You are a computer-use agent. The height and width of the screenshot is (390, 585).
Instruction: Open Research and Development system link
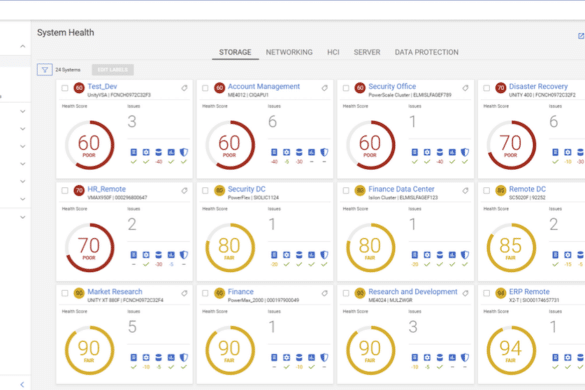point(413,291)
